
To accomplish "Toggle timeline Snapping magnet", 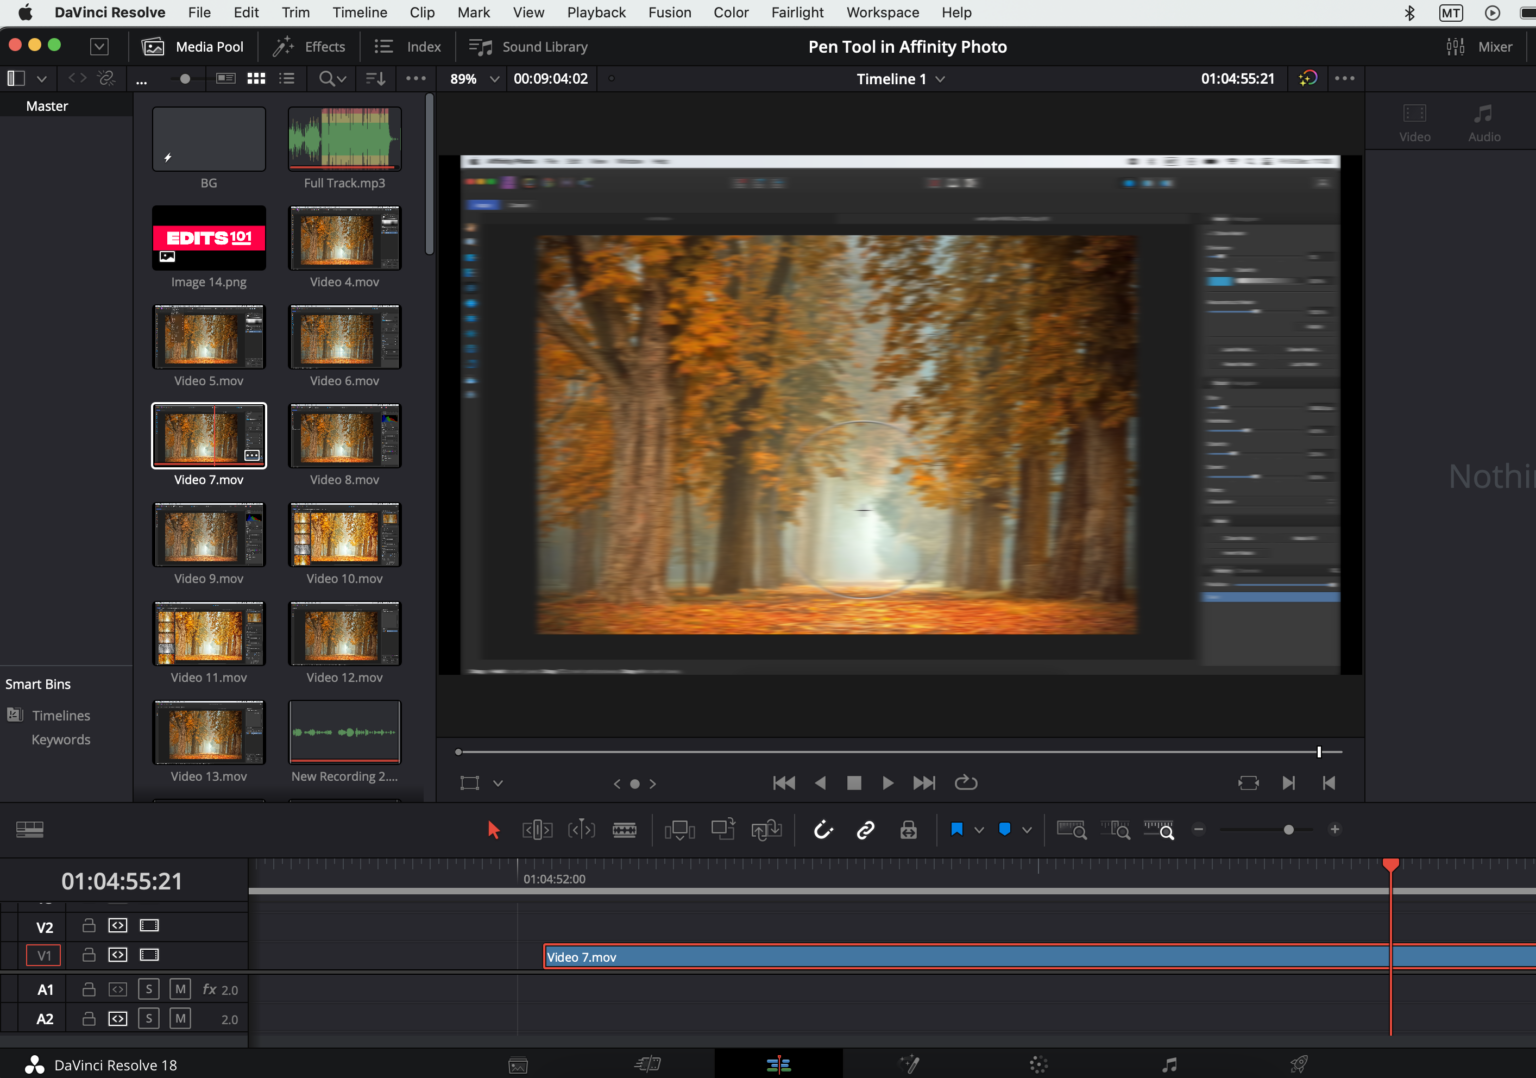I will 823,830.
